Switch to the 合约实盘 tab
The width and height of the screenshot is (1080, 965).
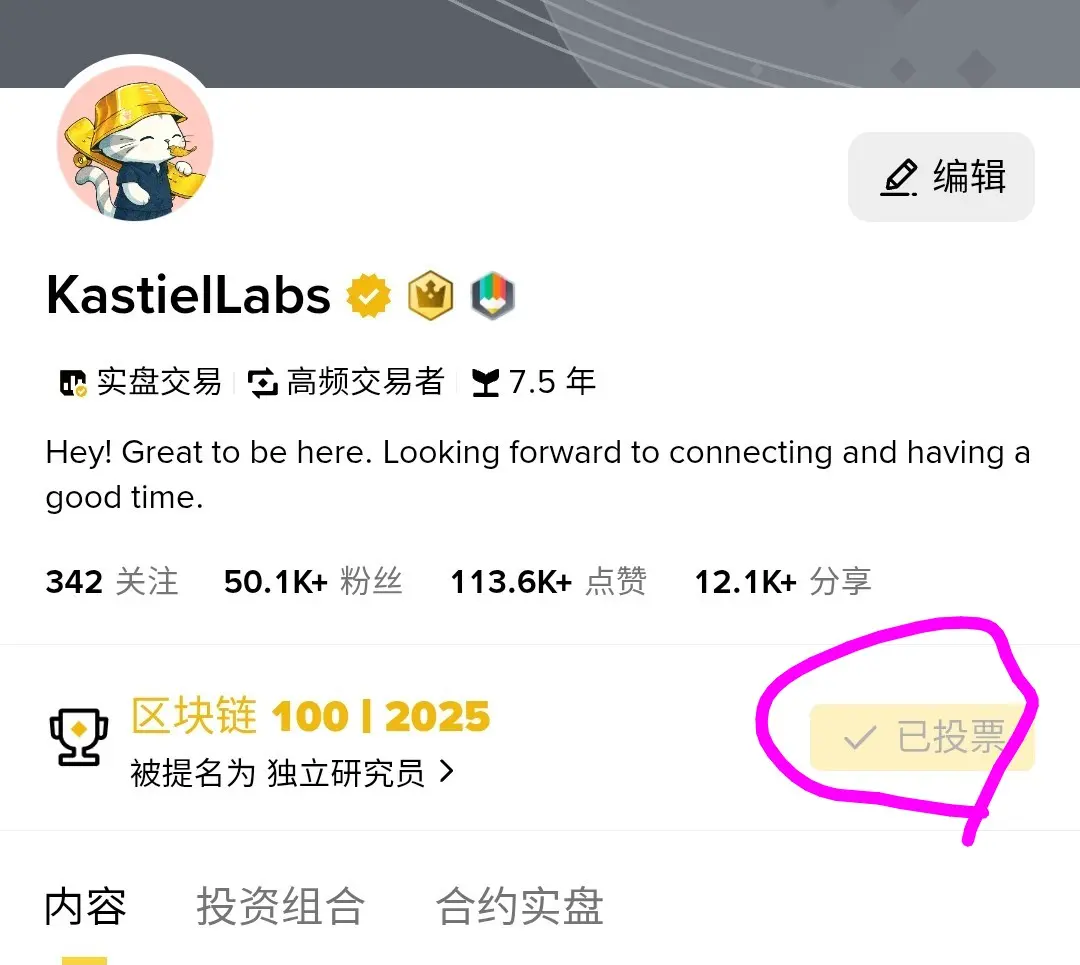[x=520, y=906]
